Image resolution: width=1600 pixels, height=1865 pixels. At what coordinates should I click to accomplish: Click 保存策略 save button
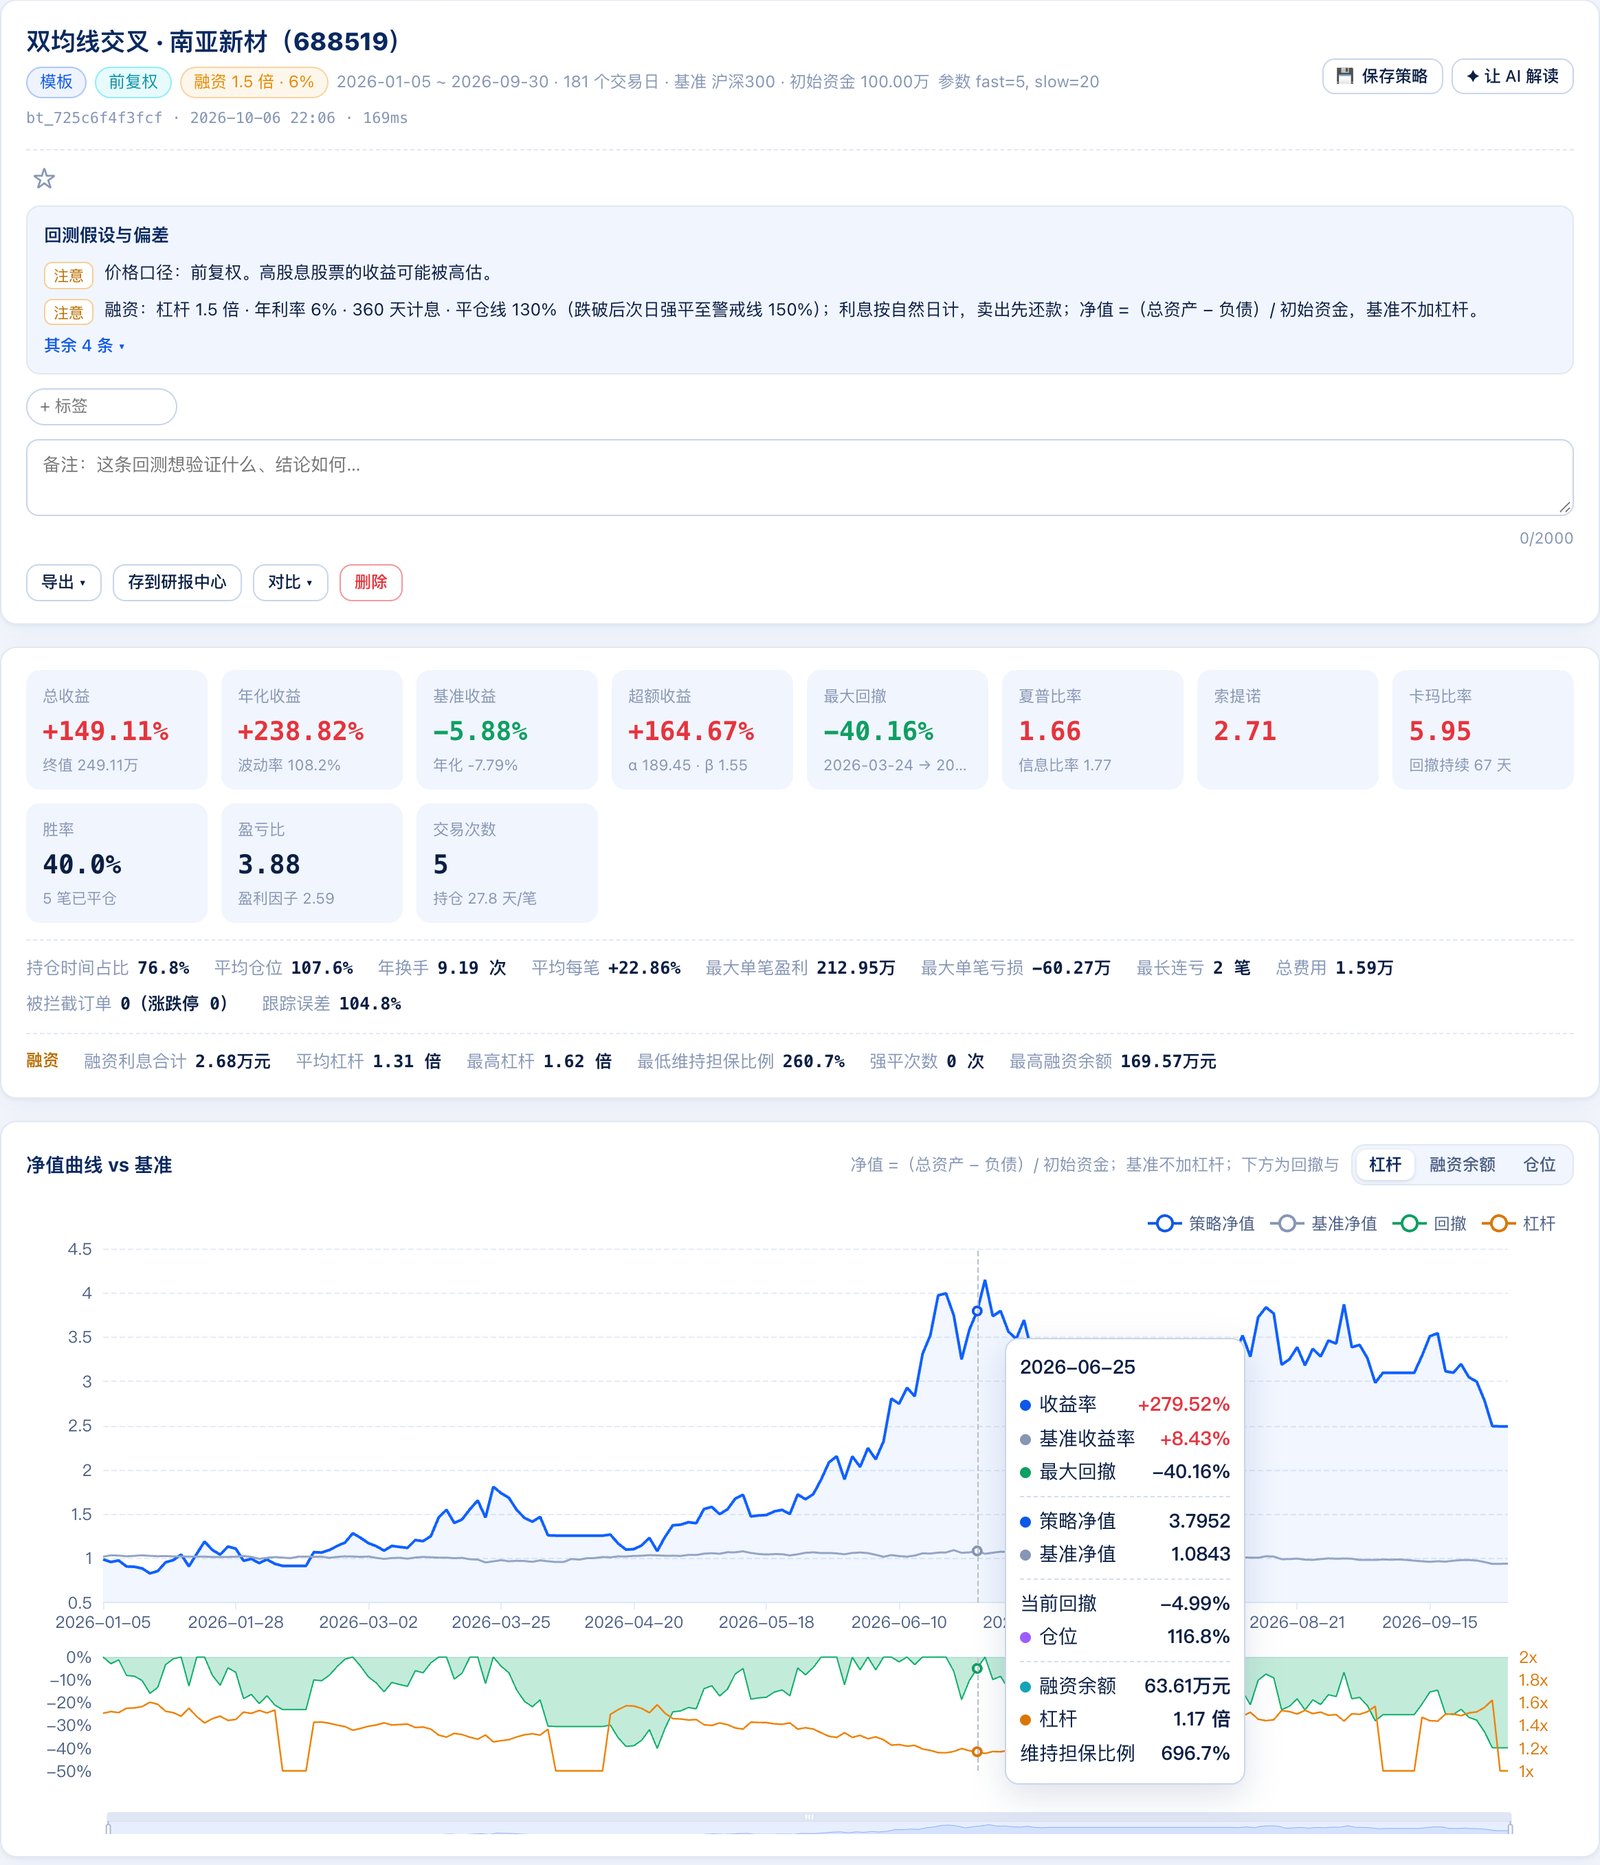point(1382,76)
